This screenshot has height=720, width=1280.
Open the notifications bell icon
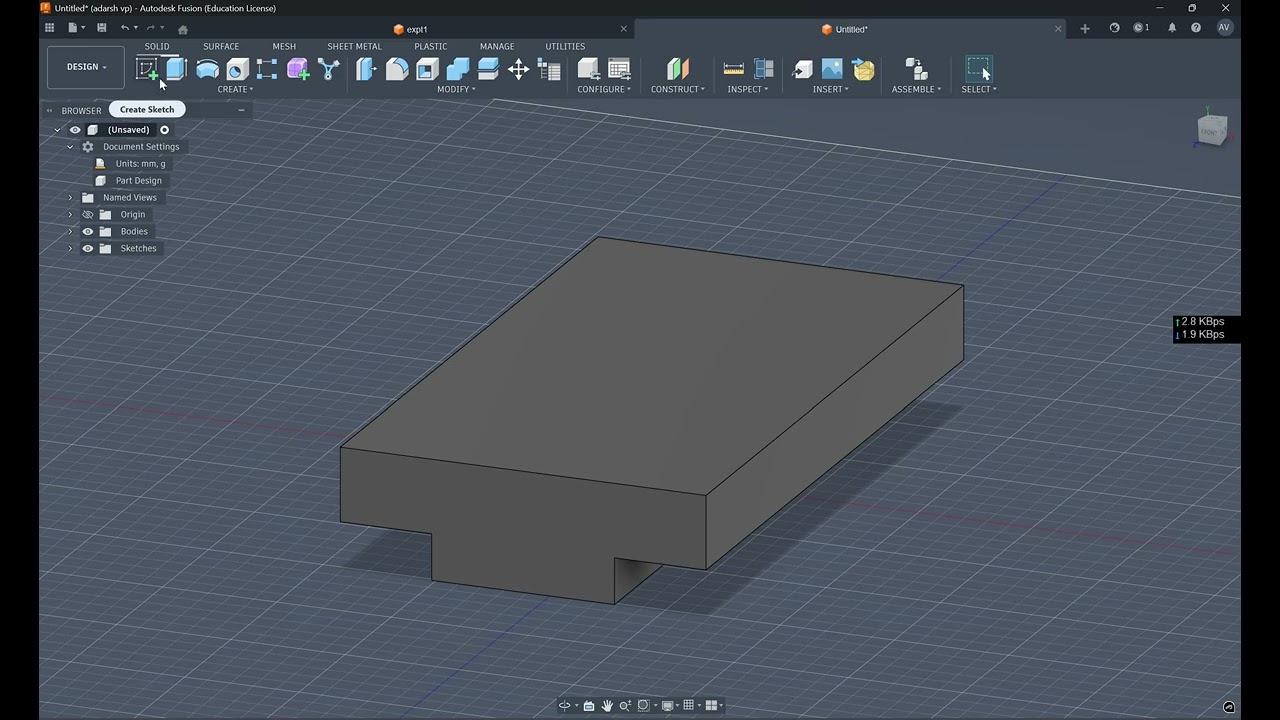point(1172,28)
